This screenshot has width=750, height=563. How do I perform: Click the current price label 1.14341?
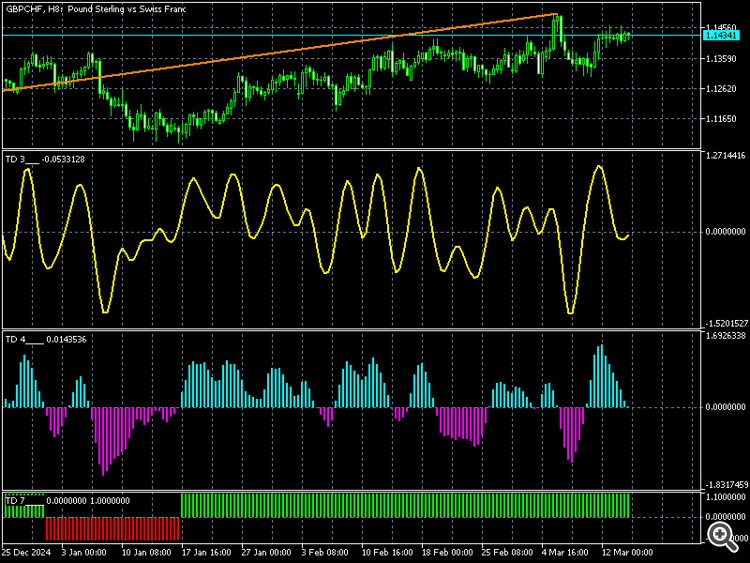tap(721, 35)
